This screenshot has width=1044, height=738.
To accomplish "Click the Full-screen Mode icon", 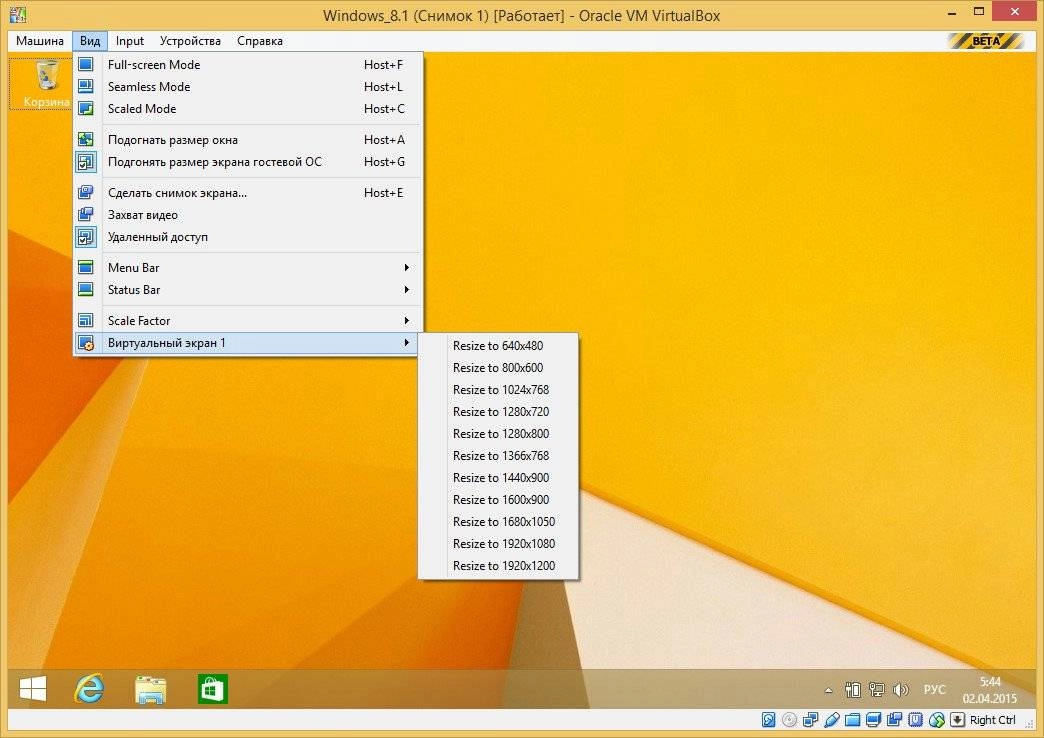I will click(x=86, y=65).
